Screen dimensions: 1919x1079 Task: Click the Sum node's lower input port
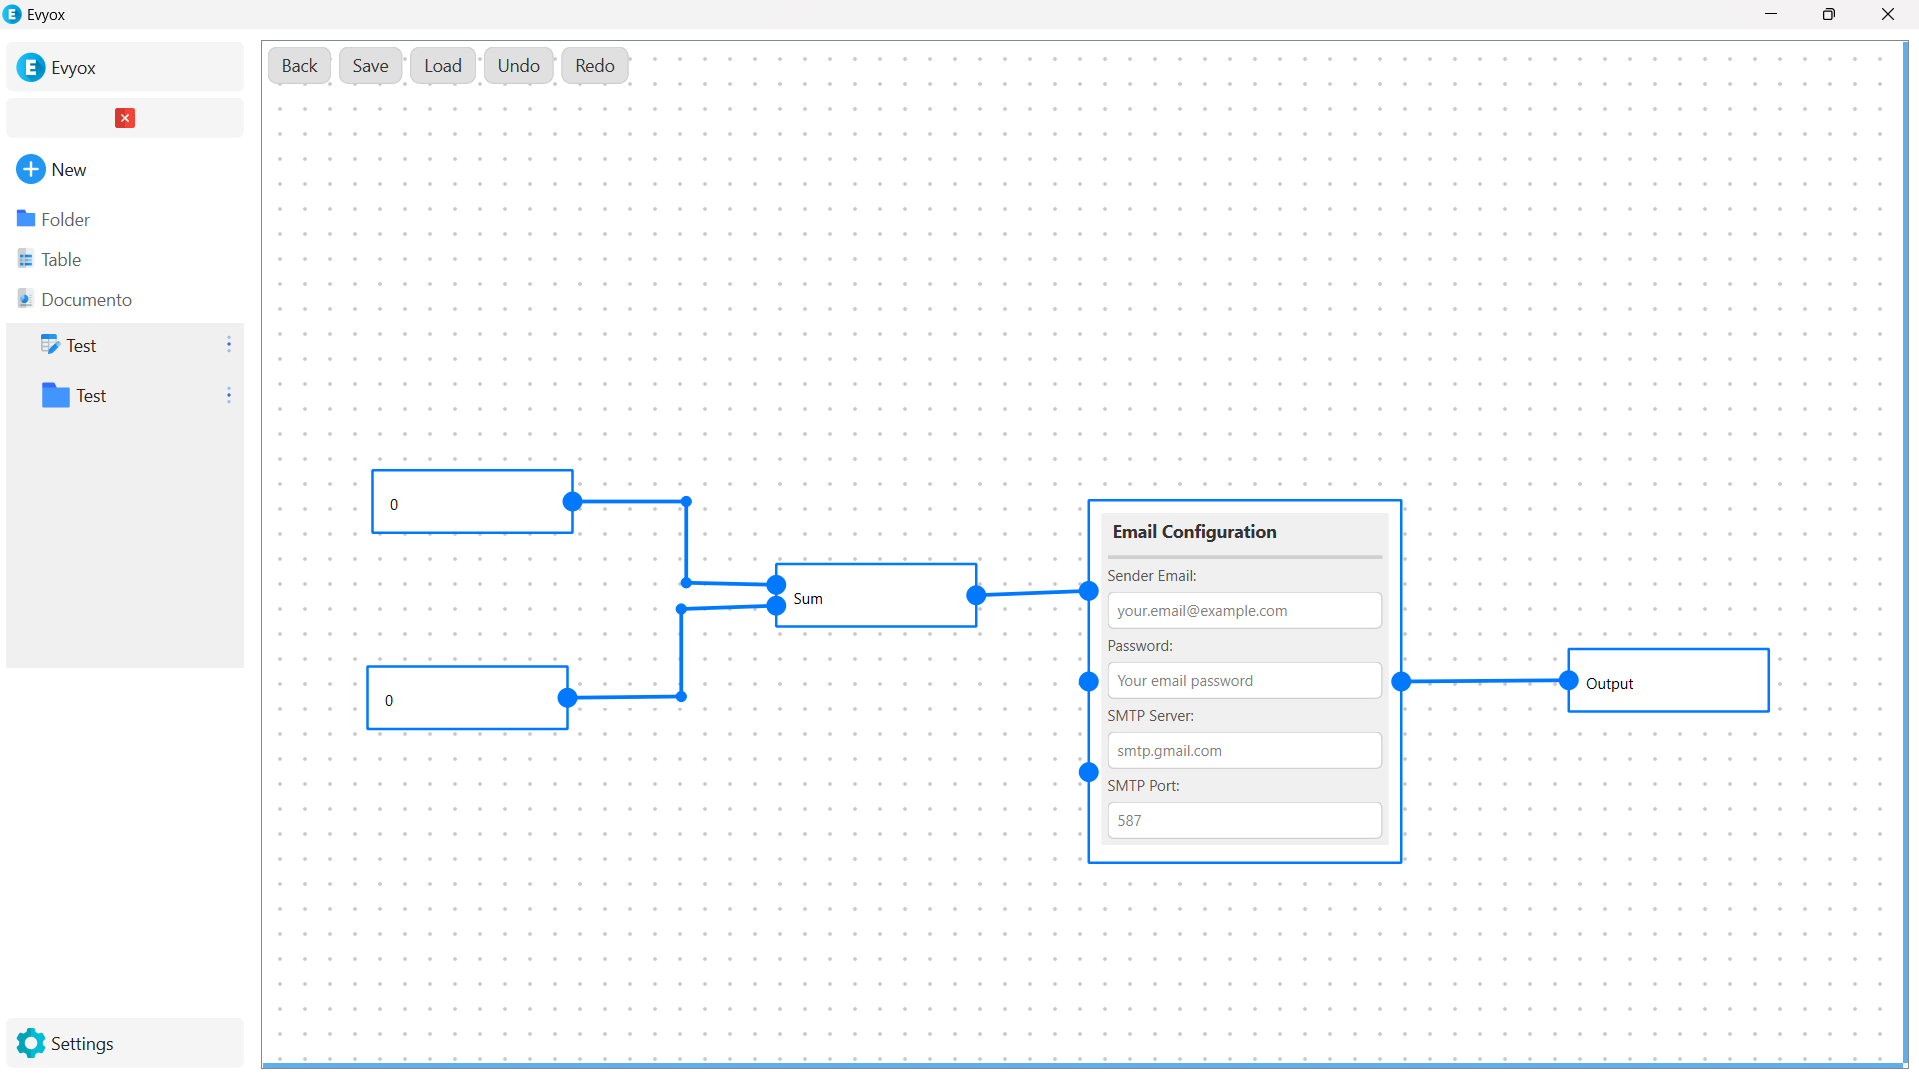coord(776,605)
